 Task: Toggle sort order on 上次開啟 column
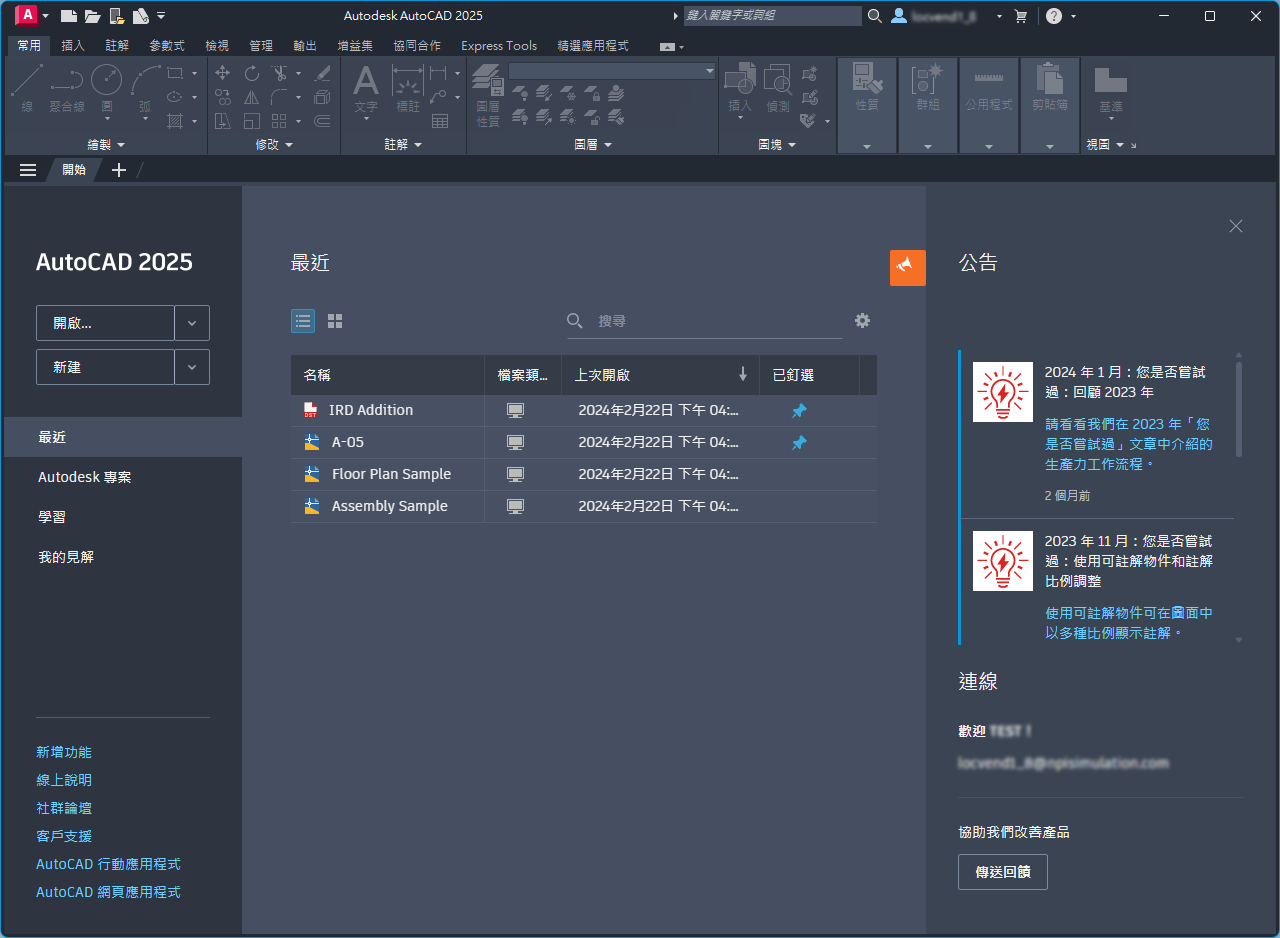tap(743, 375)
